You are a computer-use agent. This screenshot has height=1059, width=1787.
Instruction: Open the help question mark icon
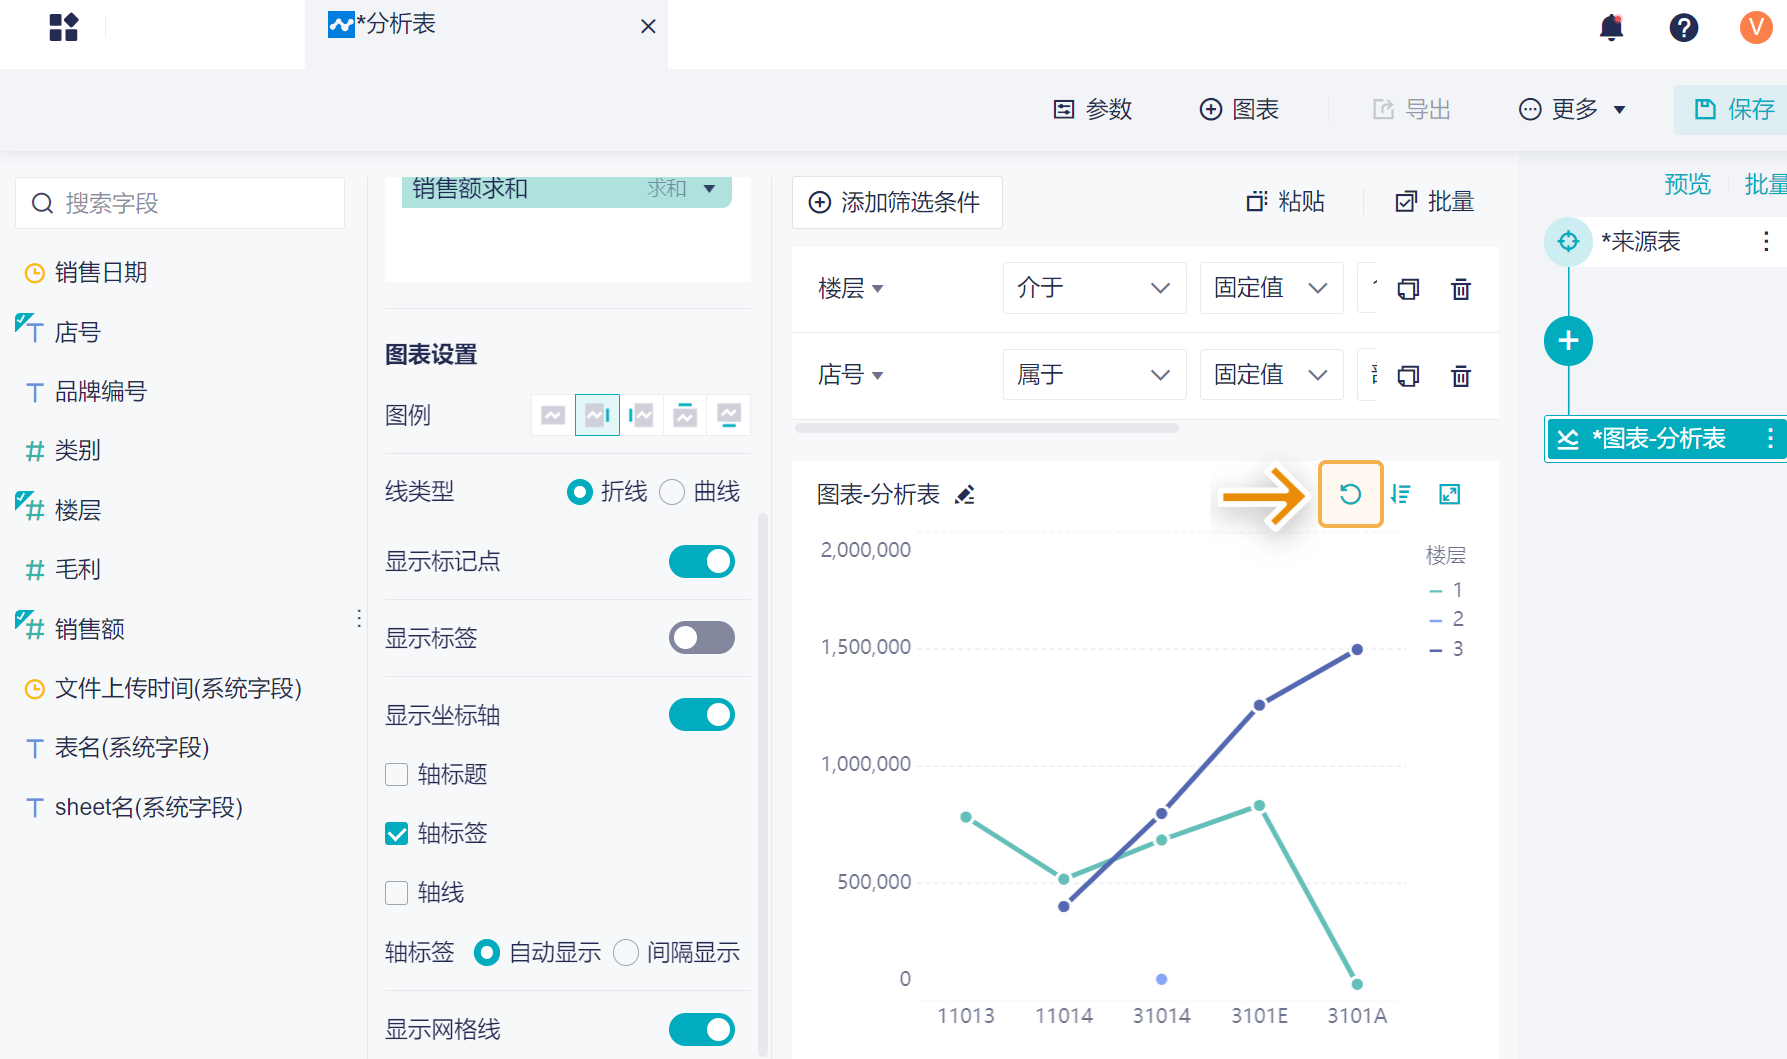pos(1683,27)
